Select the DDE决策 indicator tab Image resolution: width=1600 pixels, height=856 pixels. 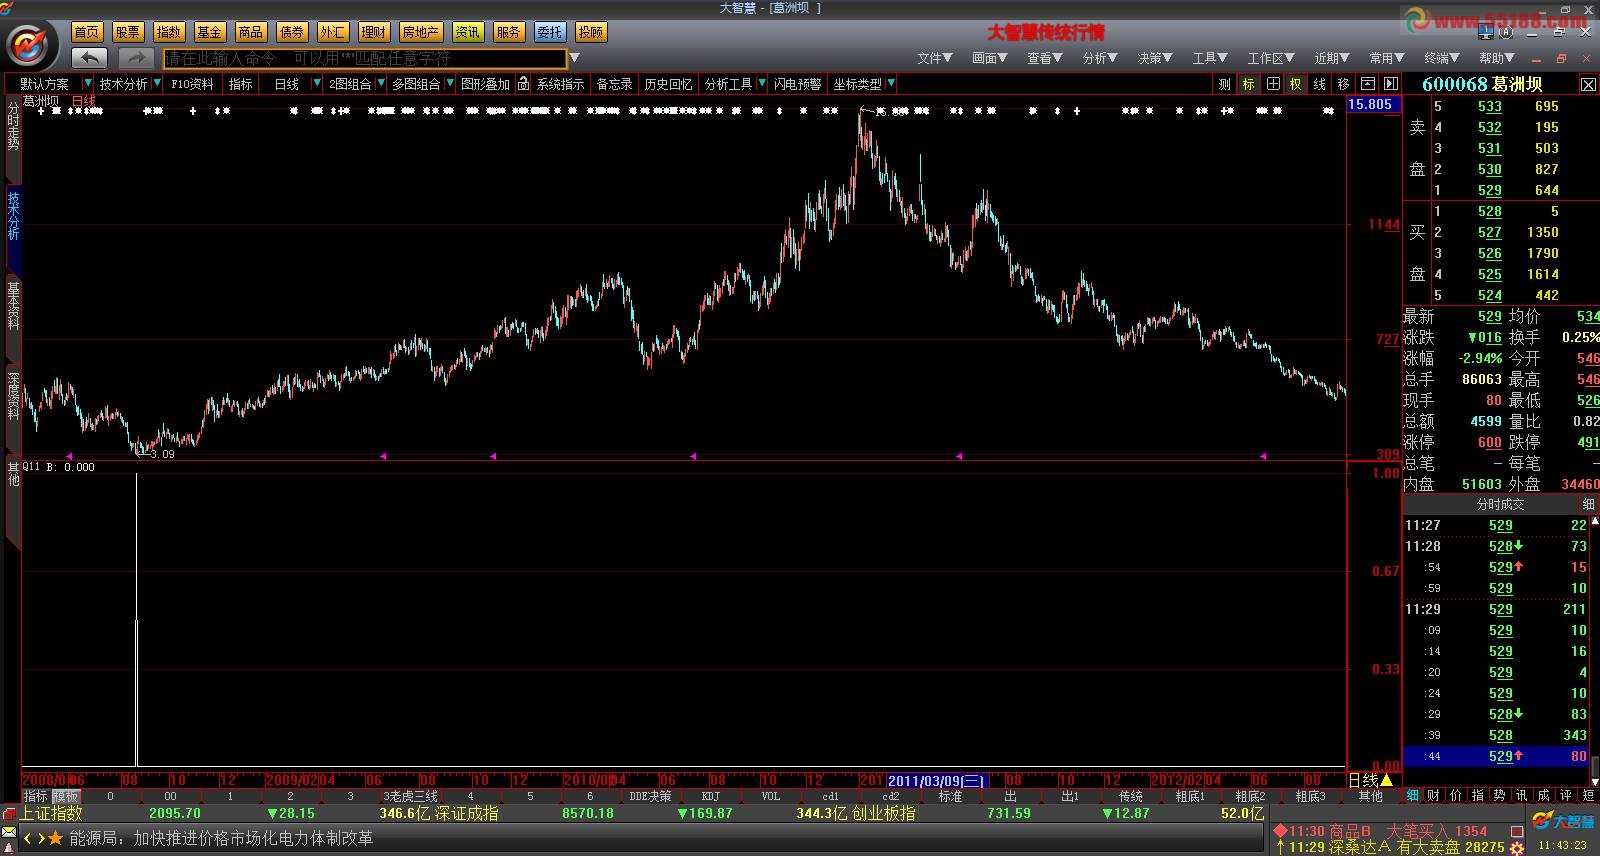click(650, 796)
